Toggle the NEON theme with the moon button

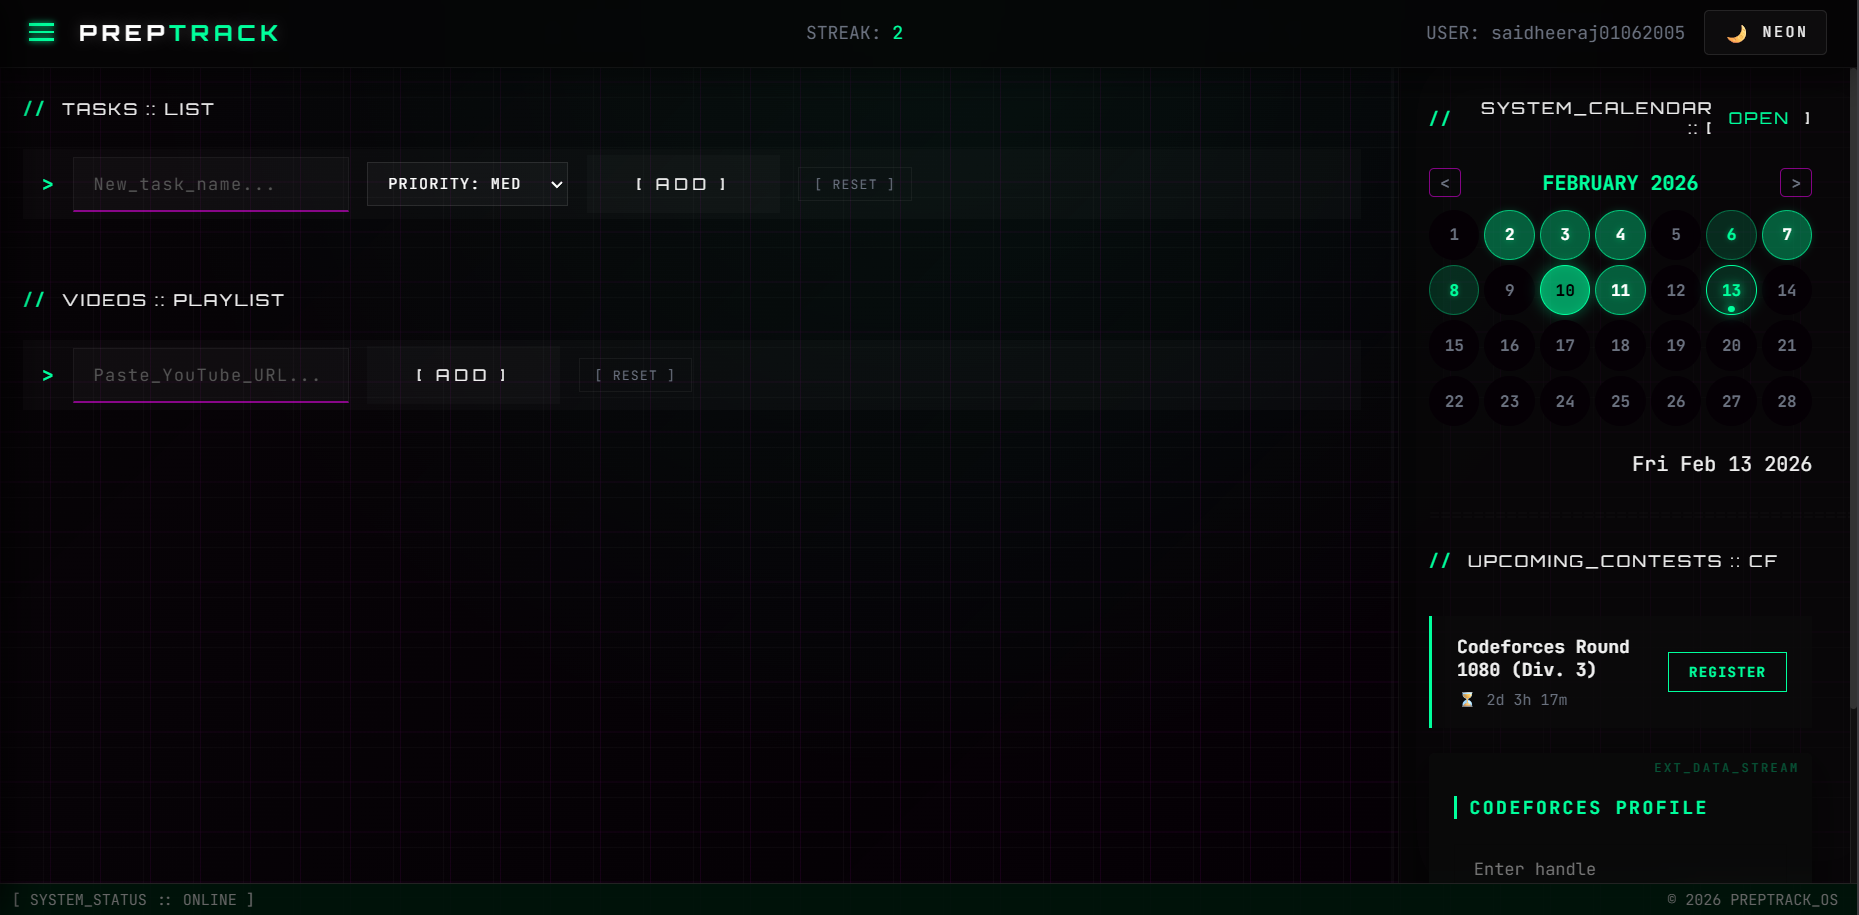click(x=1764, y=32)
